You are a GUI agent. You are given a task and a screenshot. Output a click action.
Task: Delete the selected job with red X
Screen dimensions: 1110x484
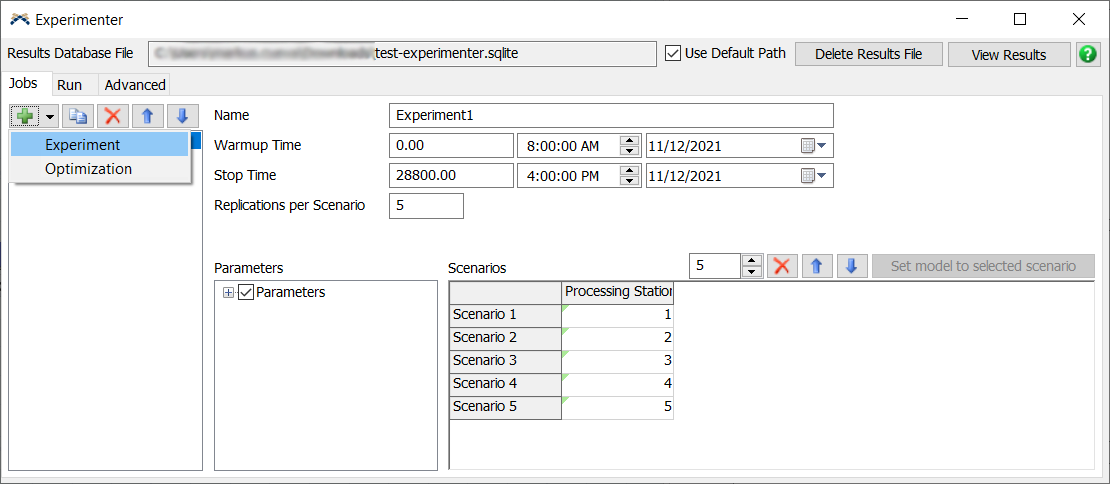point(113,116)
